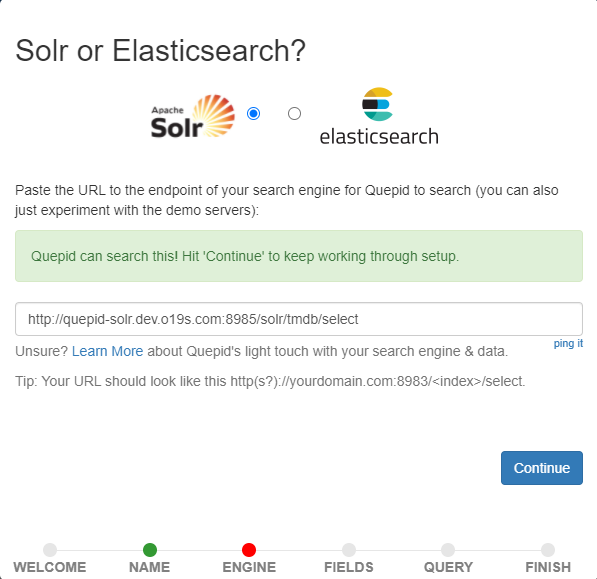Click the WELCOME step dot
Image resolution: width=597 pixels, height=579 pixels.
[x=50, y=550]
